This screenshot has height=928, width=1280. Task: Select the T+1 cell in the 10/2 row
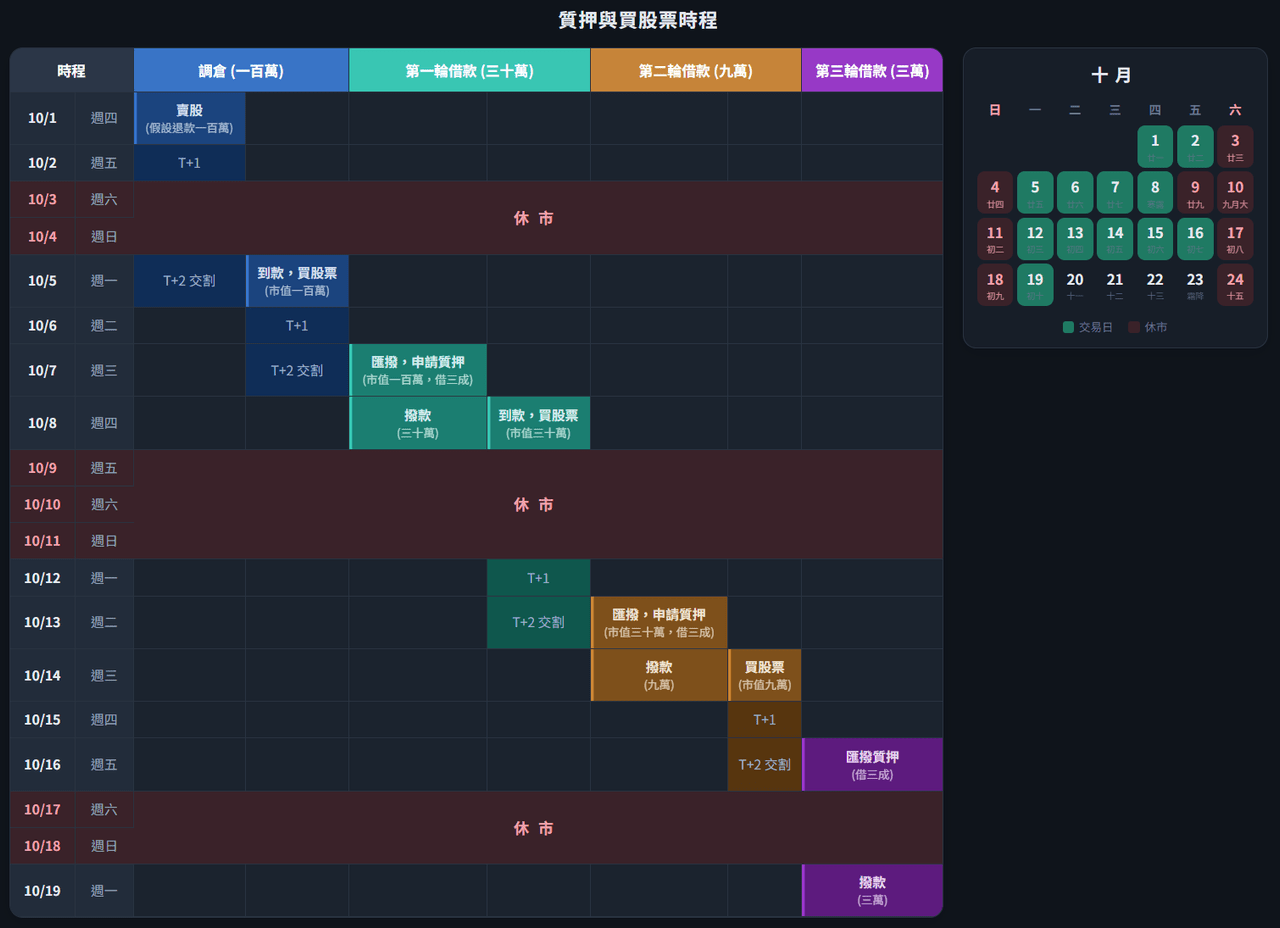pos(190,163)
